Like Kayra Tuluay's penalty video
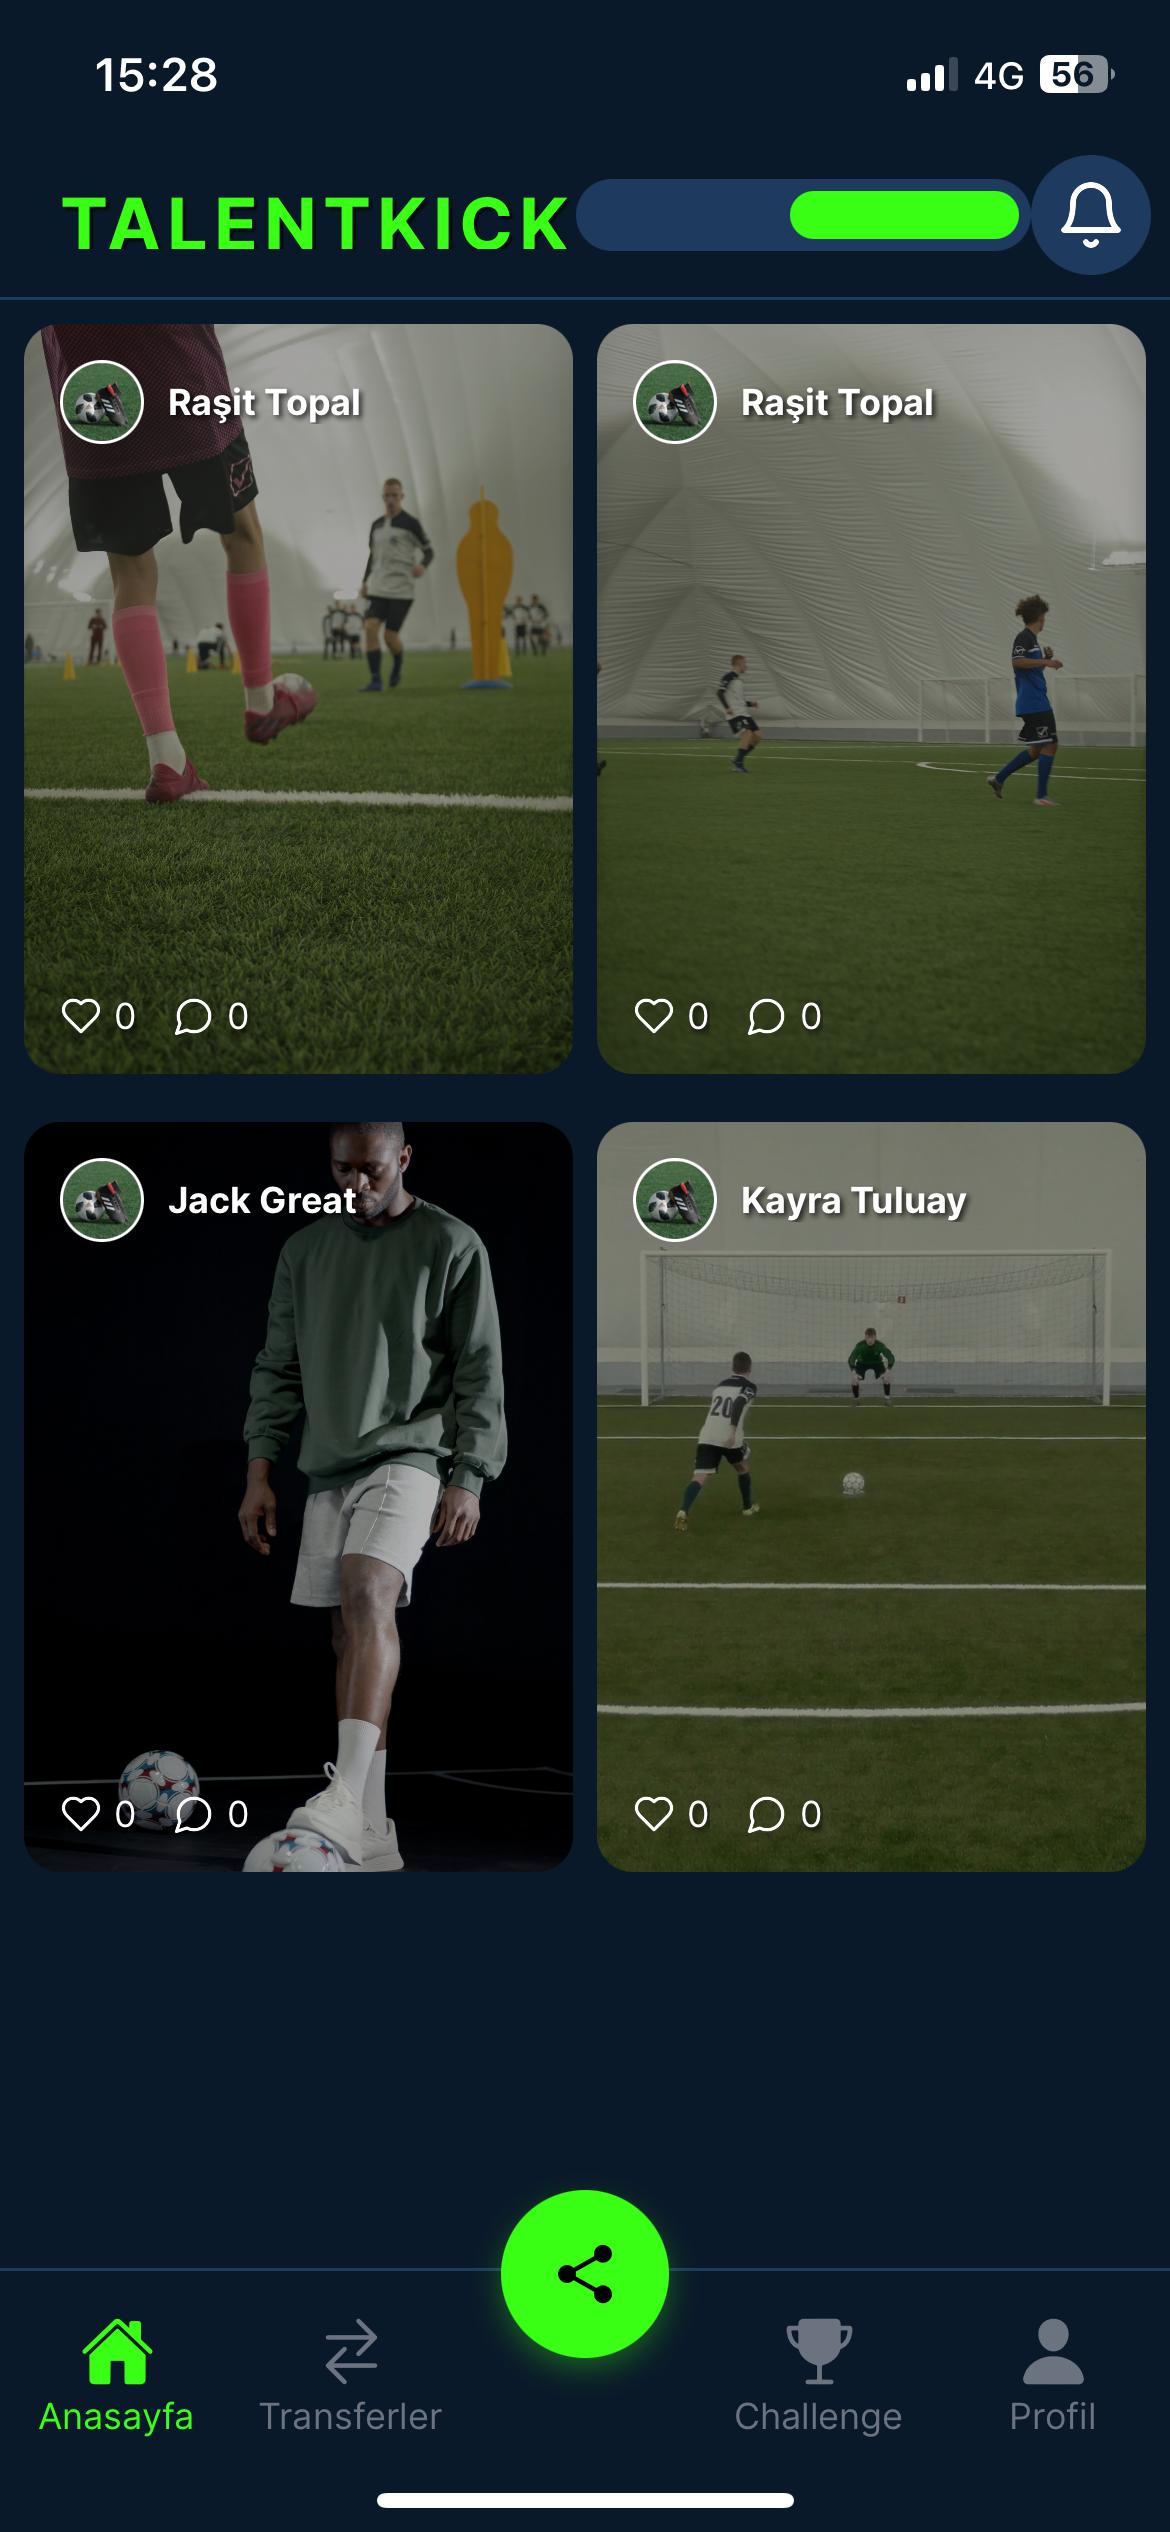Image resolution: width=1170 pixels, height=2532 pixels. [x=654, y=1814]
